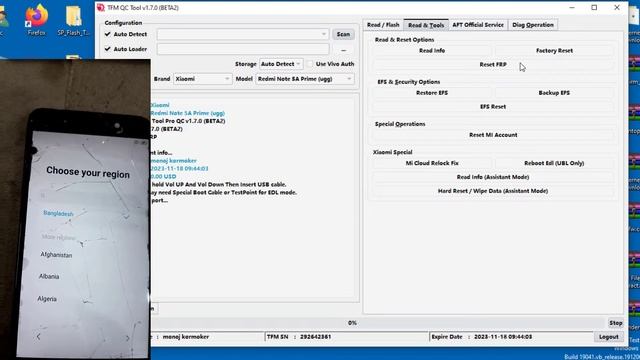Click the Factory Reset button
Image resolution: width=640 pixels, height=360 pixels.
554,51
